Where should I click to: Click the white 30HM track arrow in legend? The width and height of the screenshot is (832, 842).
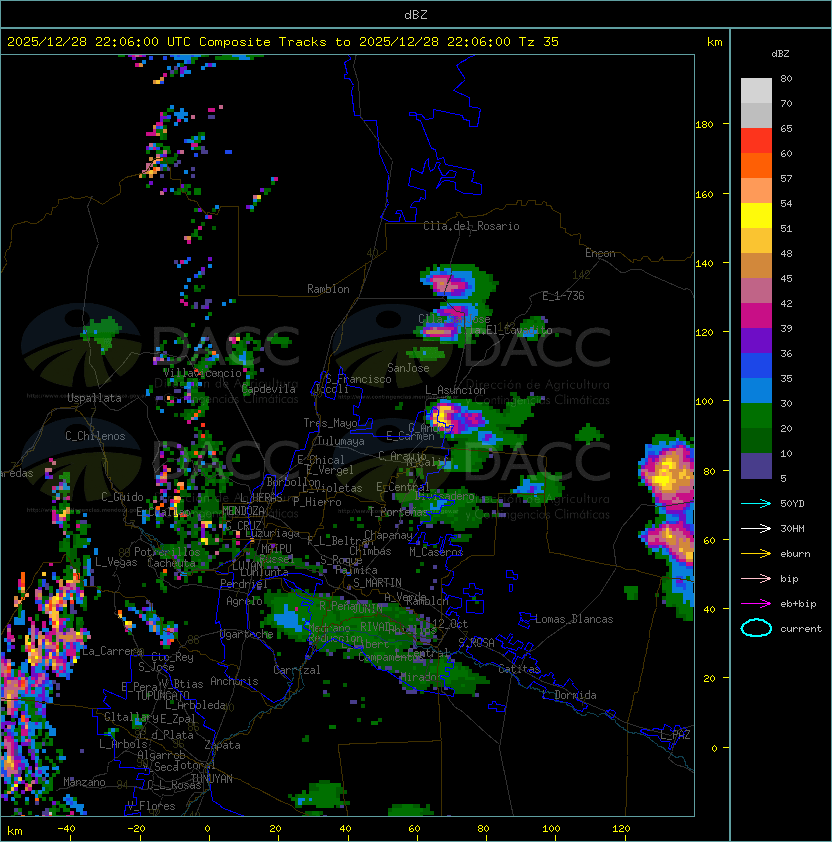756,528
